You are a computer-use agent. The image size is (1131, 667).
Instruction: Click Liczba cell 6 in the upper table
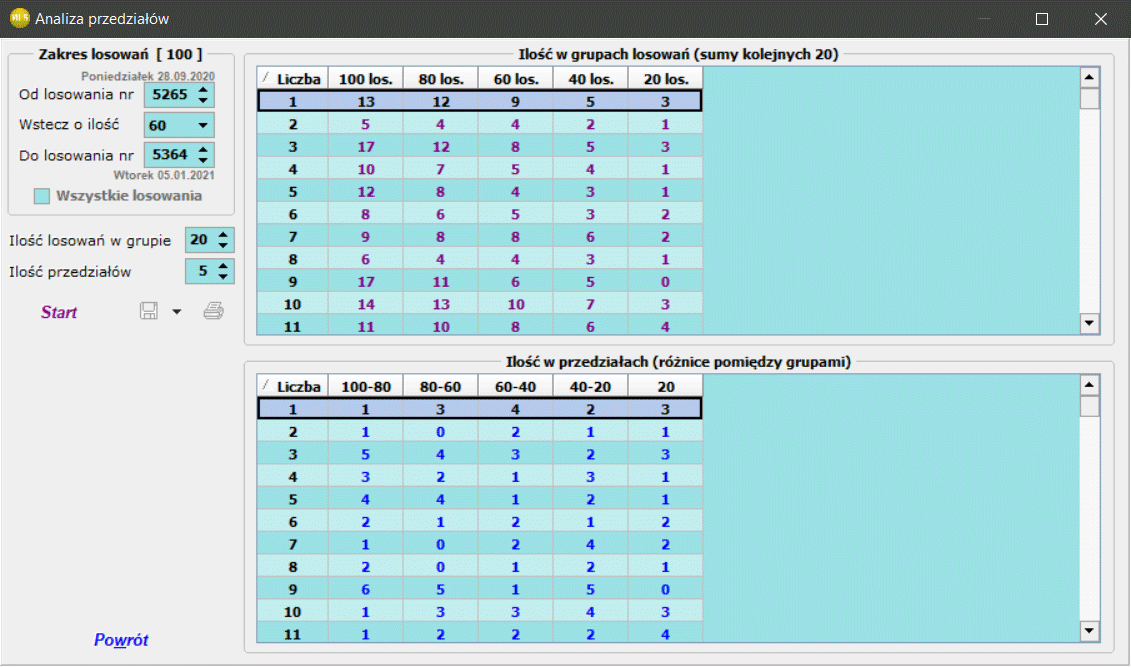point(293,214)
